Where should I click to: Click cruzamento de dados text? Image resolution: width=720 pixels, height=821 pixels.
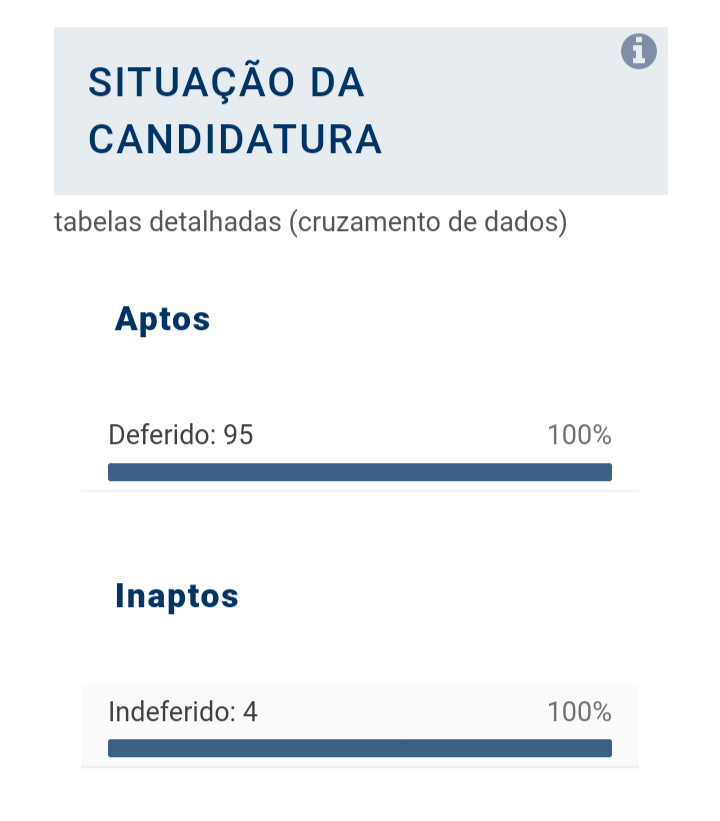point(428,221)
